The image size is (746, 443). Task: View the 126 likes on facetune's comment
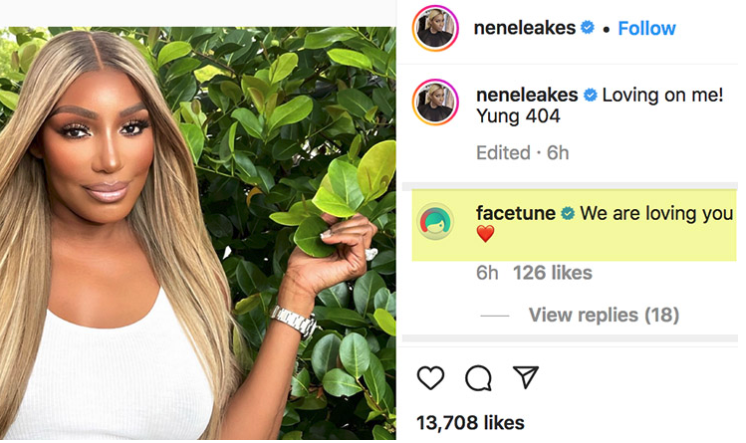552,273
